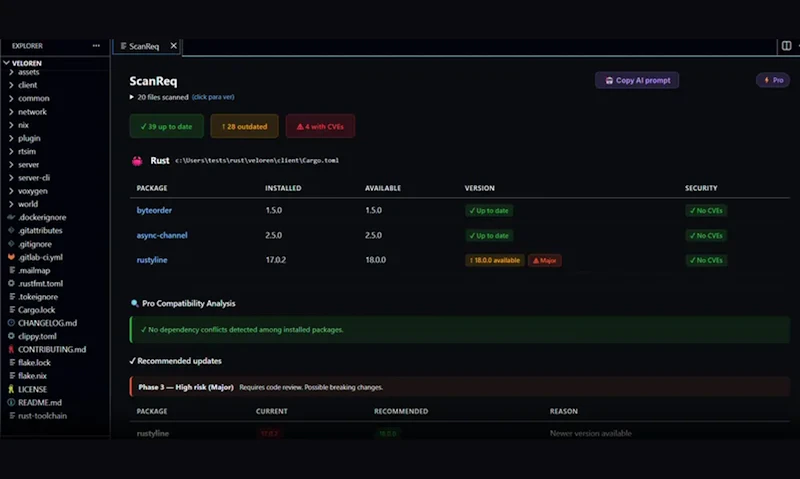Open the .gitlab-ci.yml file
This screenshot has width=800, height=479.
pyautogui.click(x=40, y=257)
